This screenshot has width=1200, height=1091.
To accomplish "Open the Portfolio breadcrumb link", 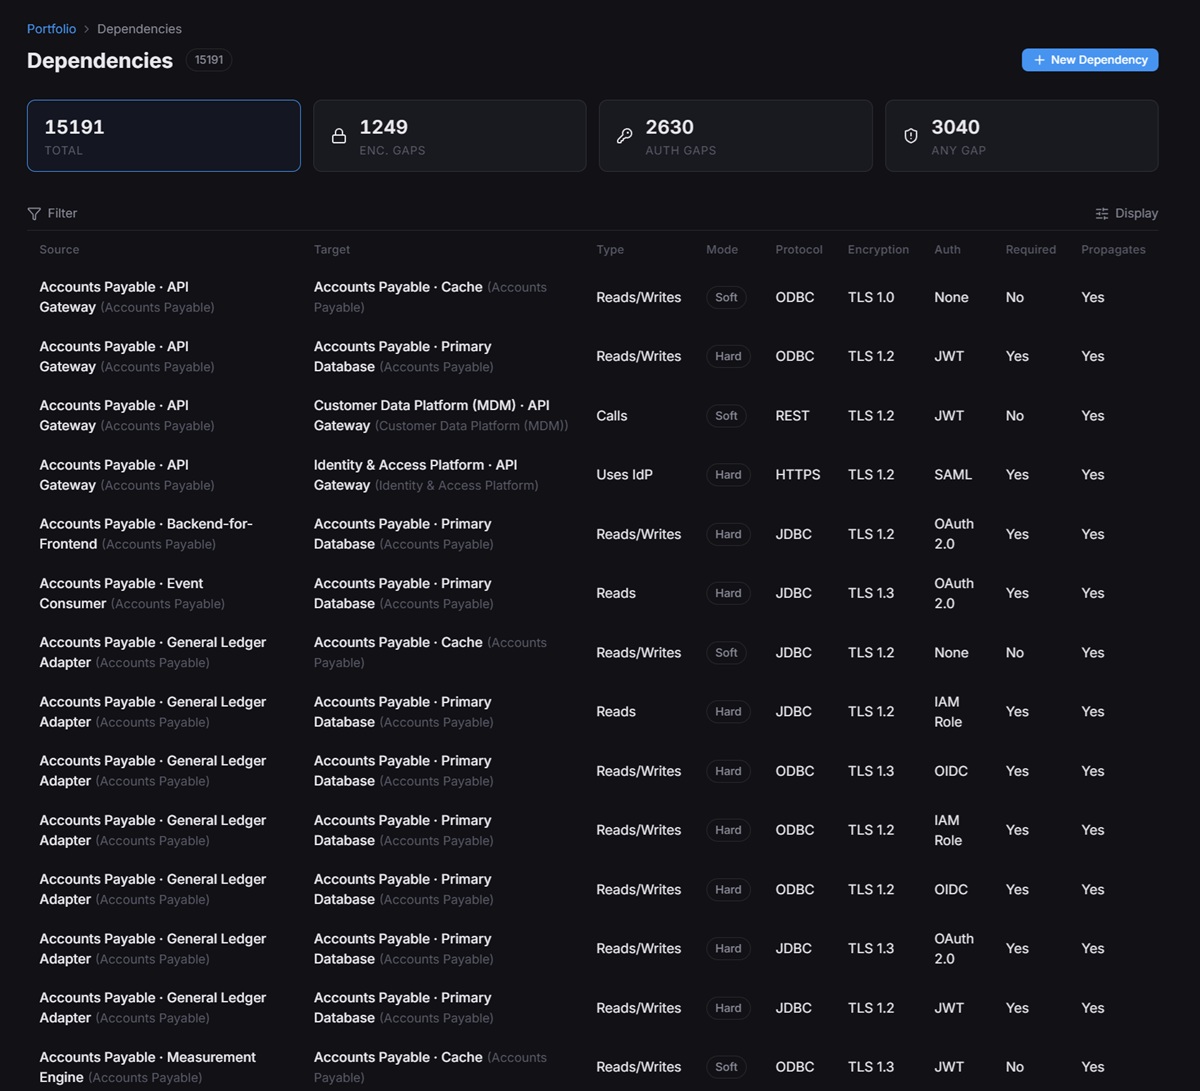I will (51, 29).
